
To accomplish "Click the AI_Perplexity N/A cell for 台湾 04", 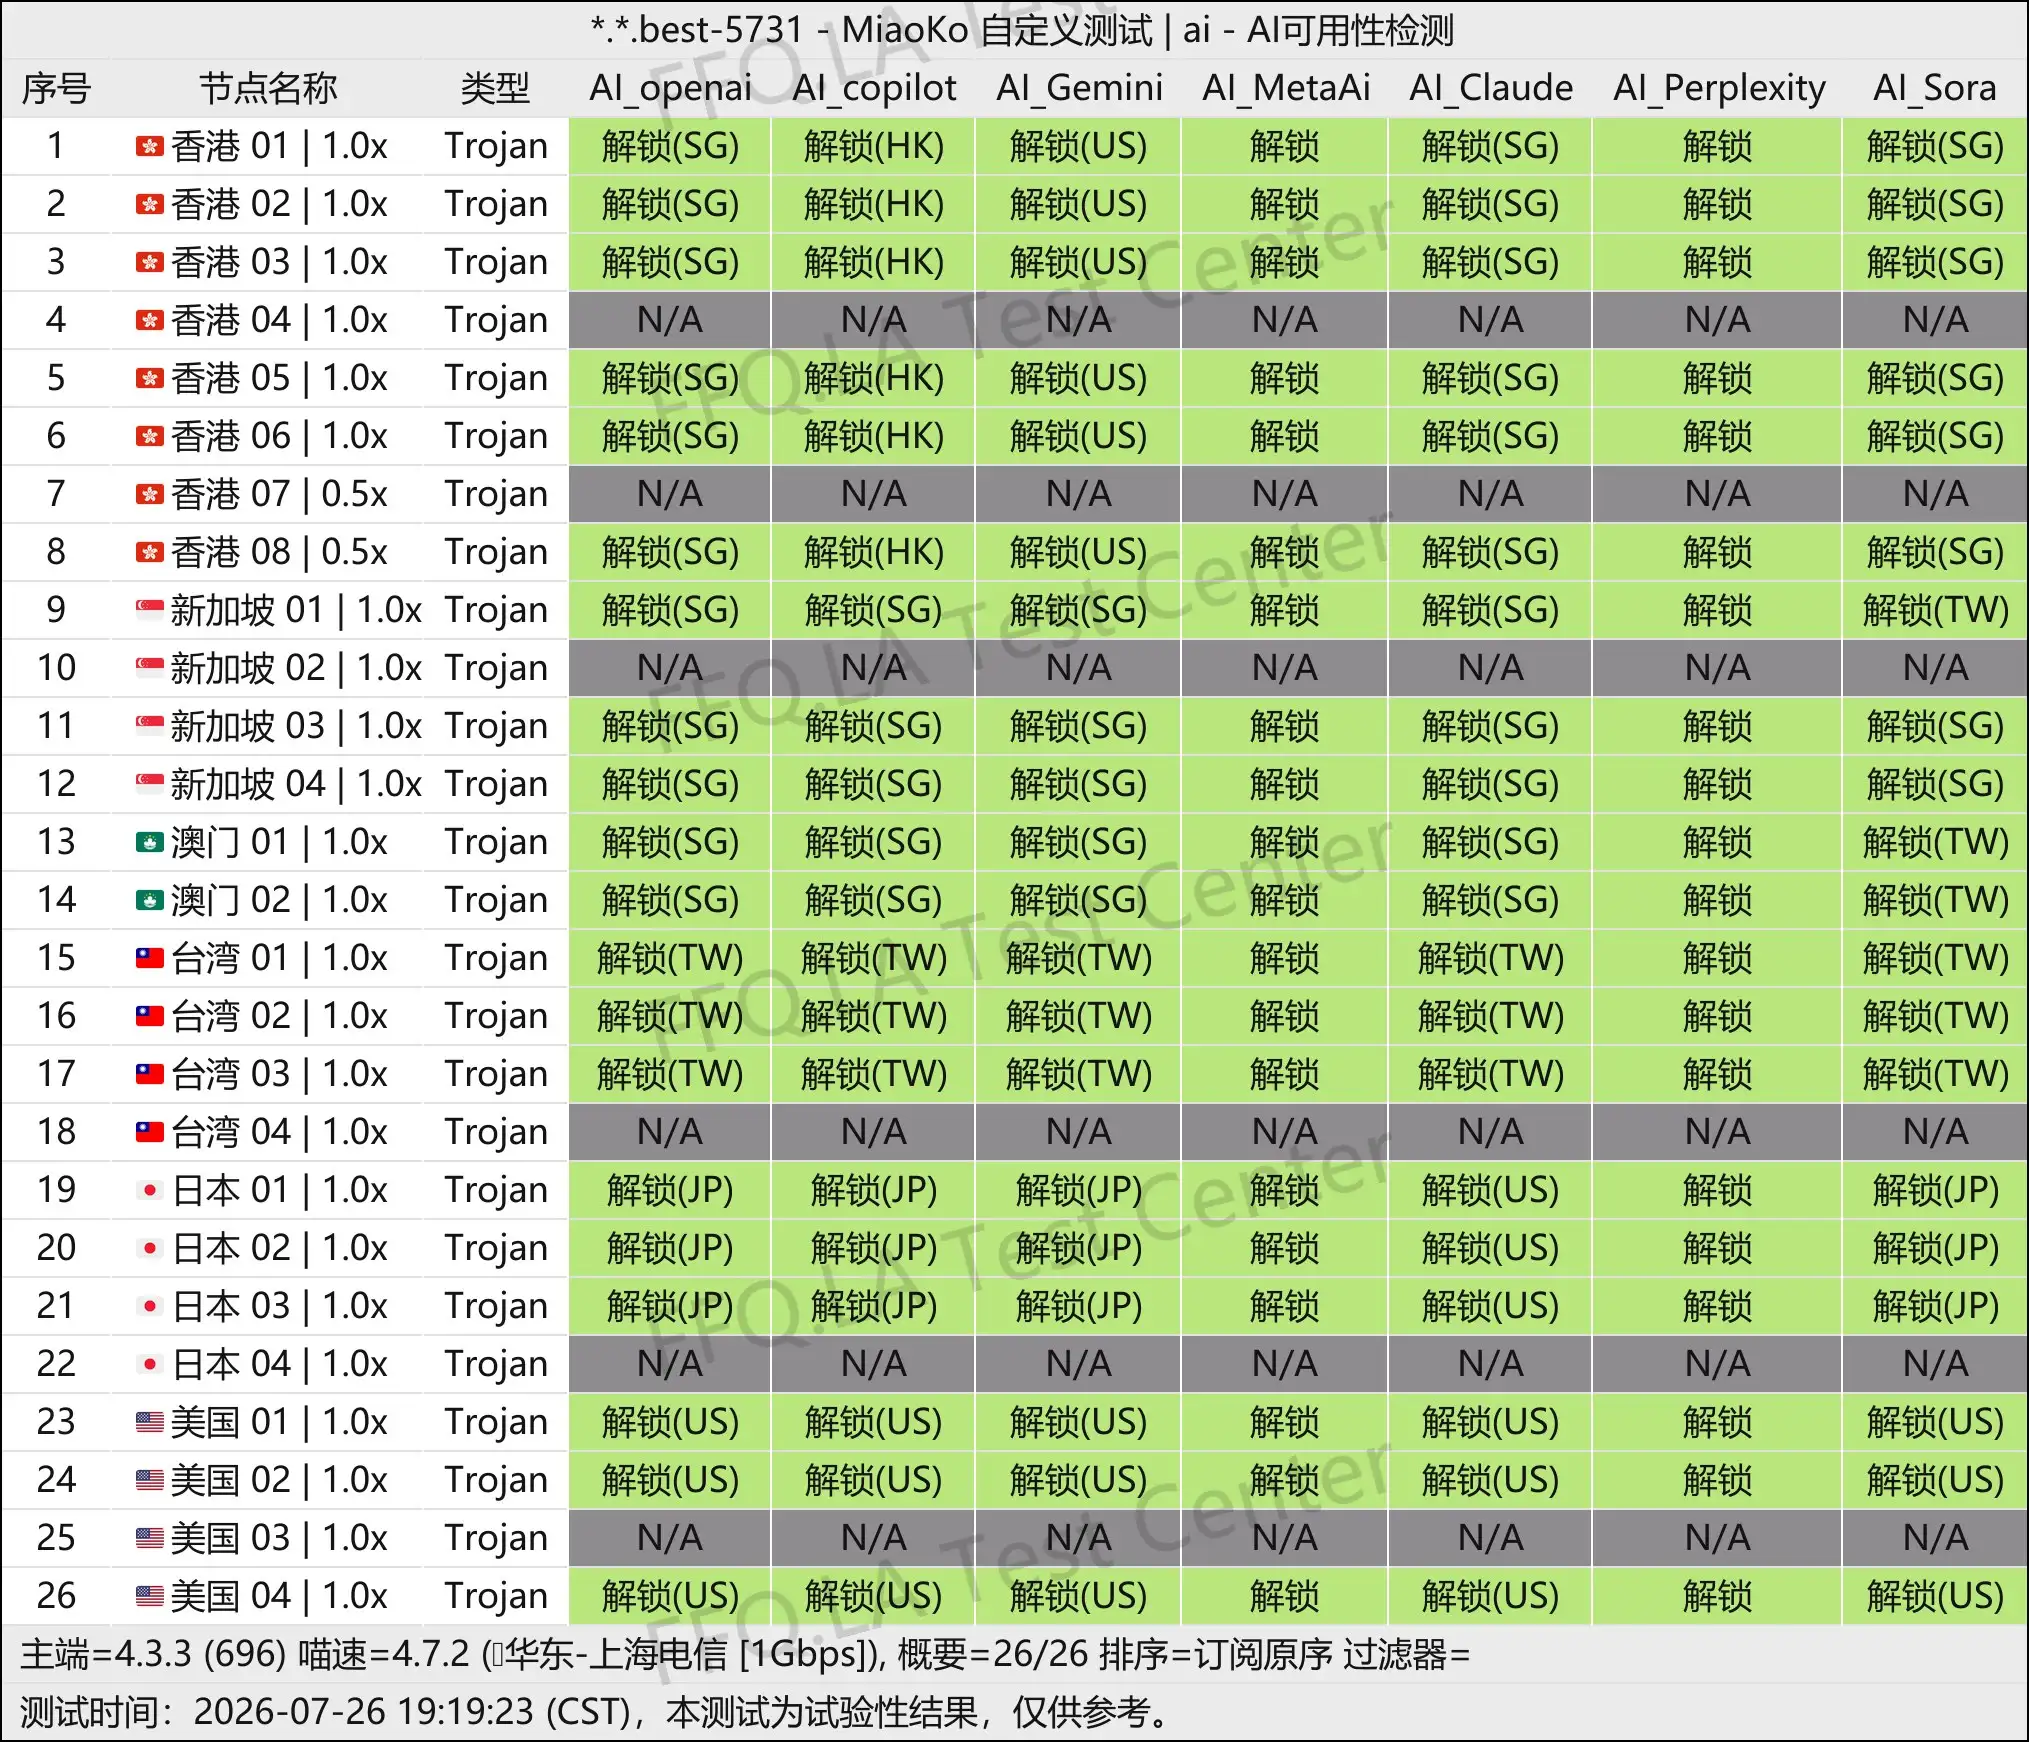I will click(x=1718, y=1133).
